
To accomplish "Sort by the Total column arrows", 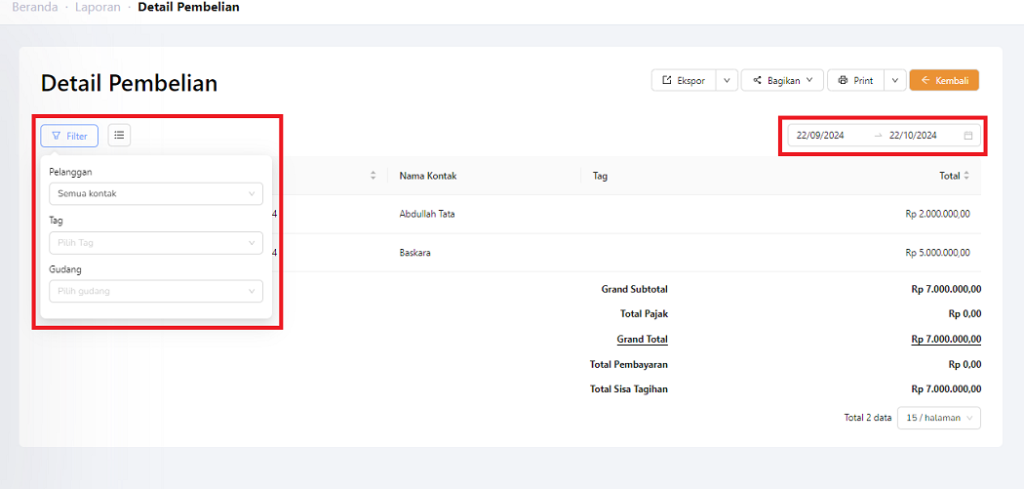I will coord(967,176).
